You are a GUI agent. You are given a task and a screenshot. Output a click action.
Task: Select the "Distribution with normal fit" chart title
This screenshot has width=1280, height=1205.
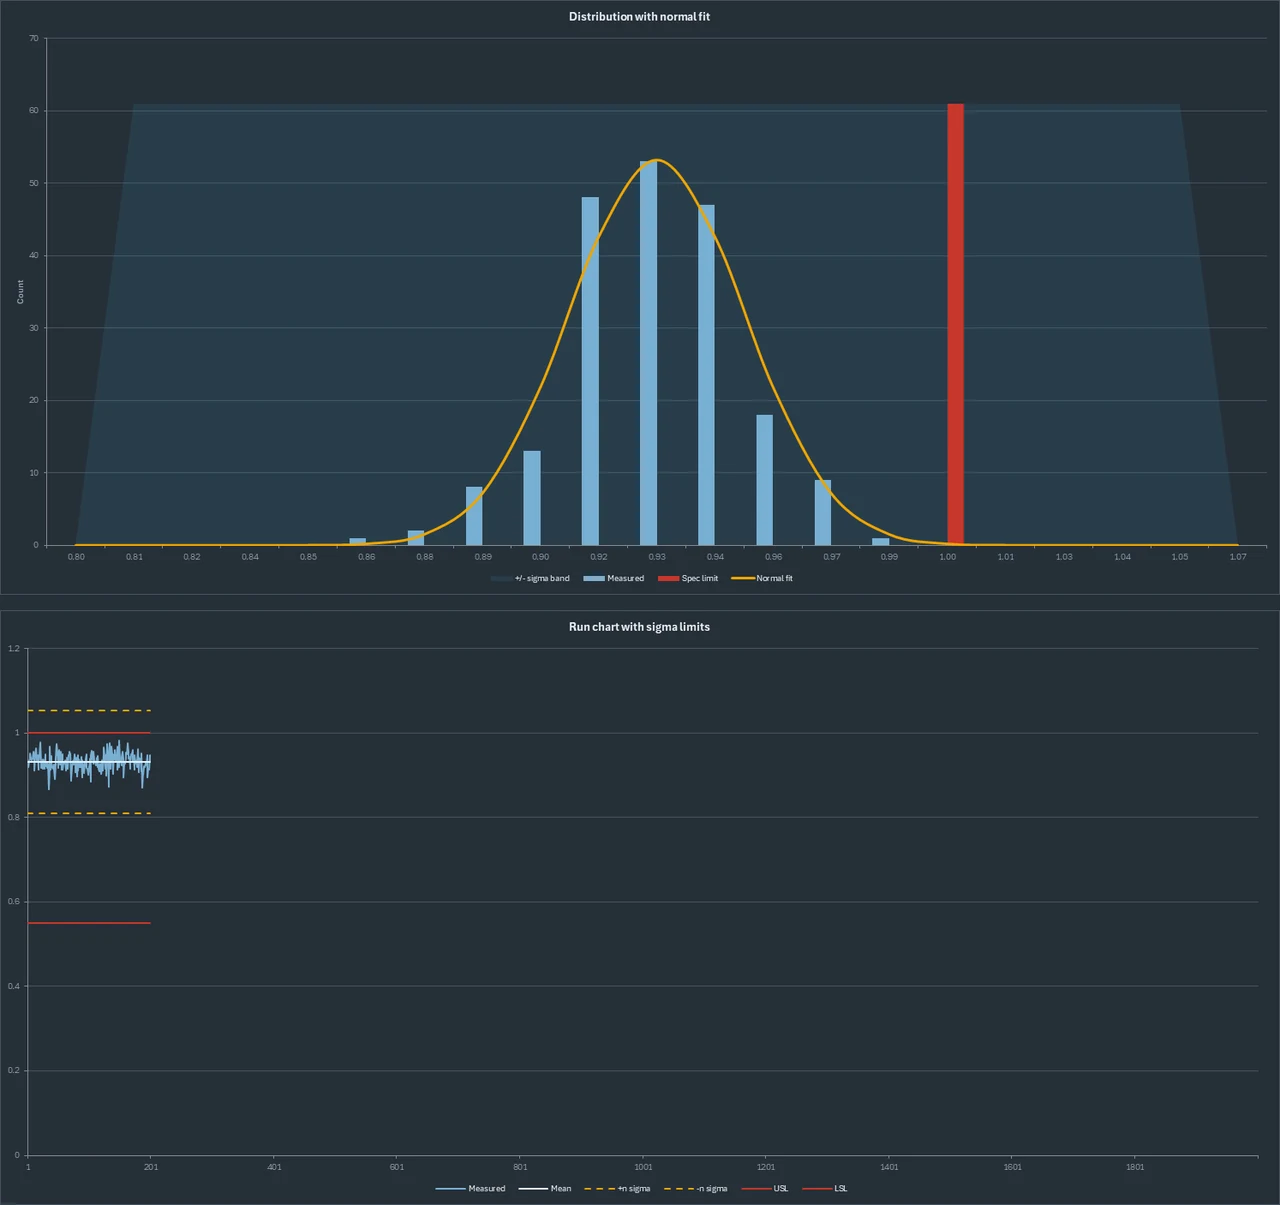640,17
